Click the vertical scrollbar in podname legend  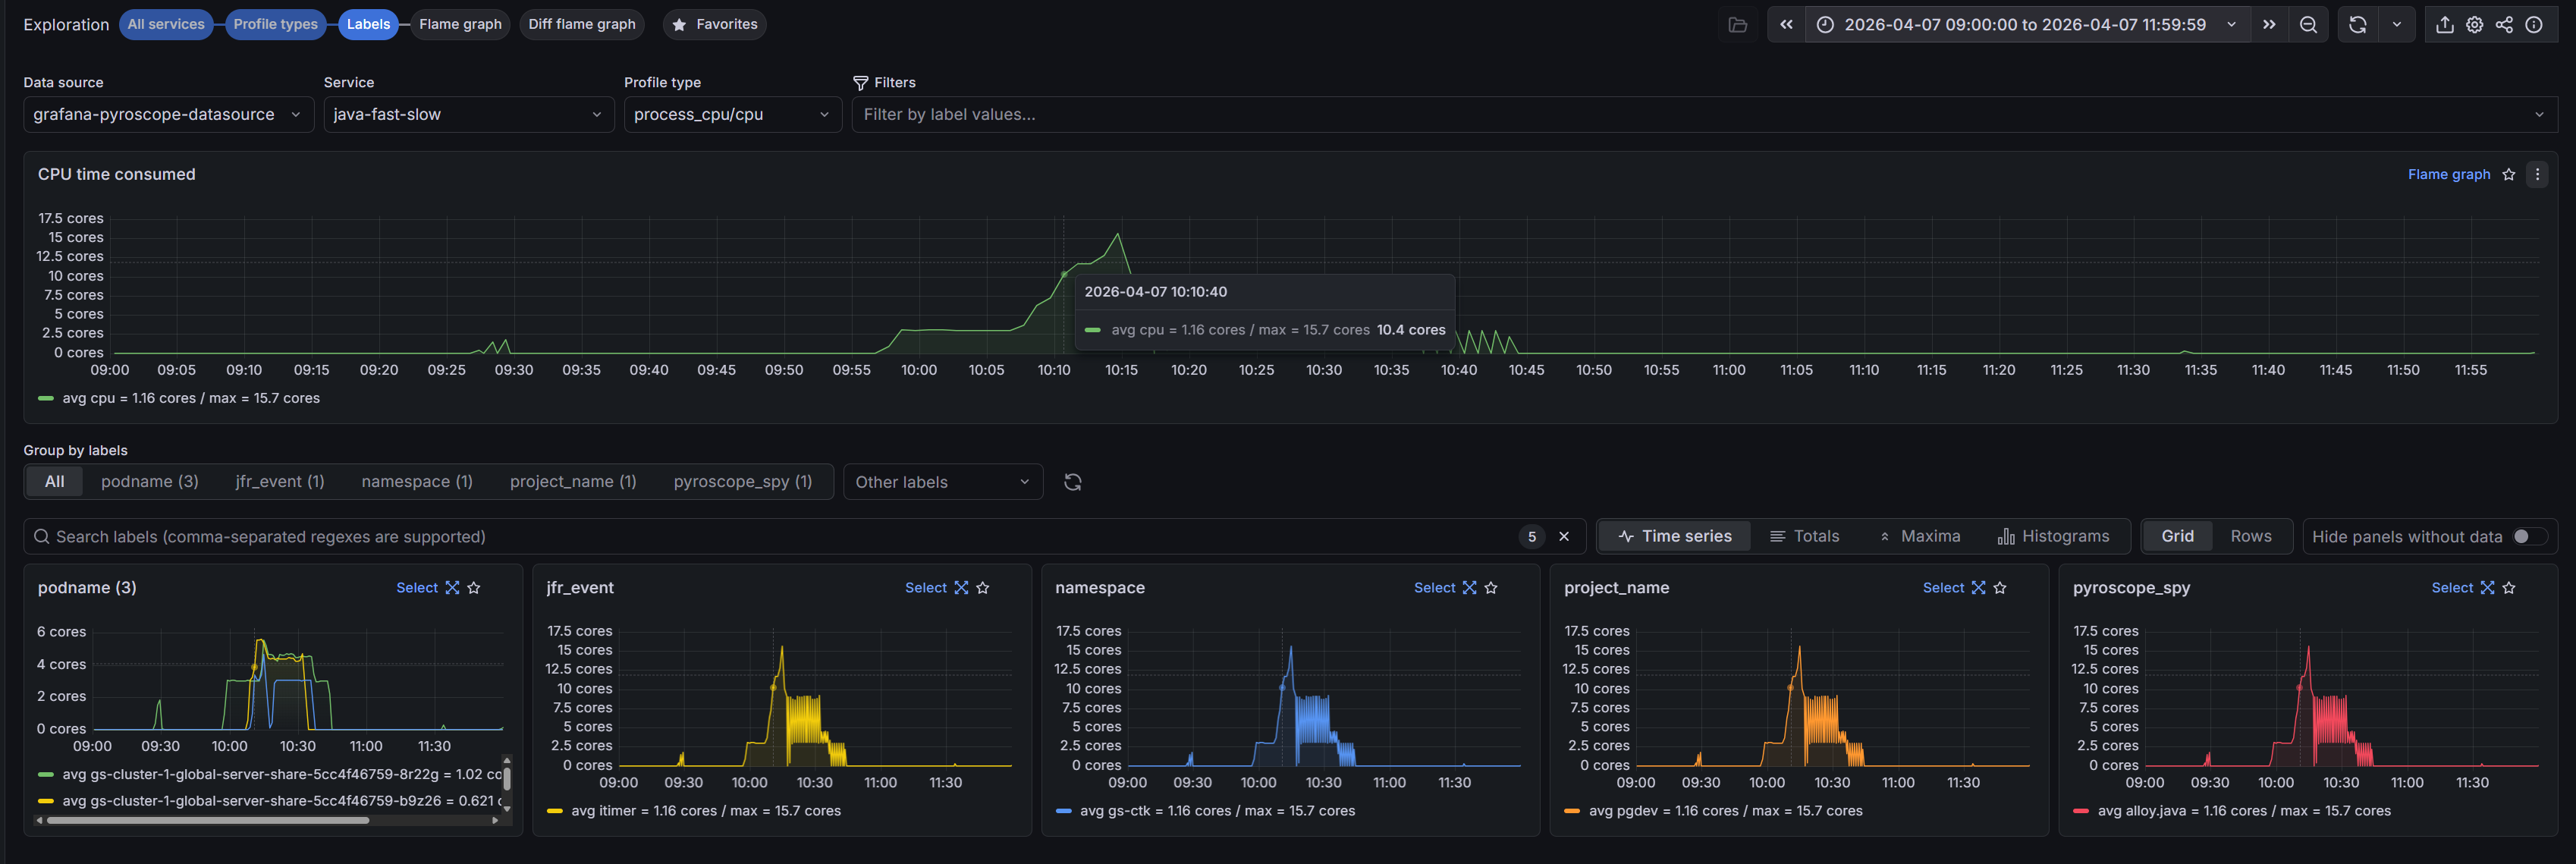[507, 778]
